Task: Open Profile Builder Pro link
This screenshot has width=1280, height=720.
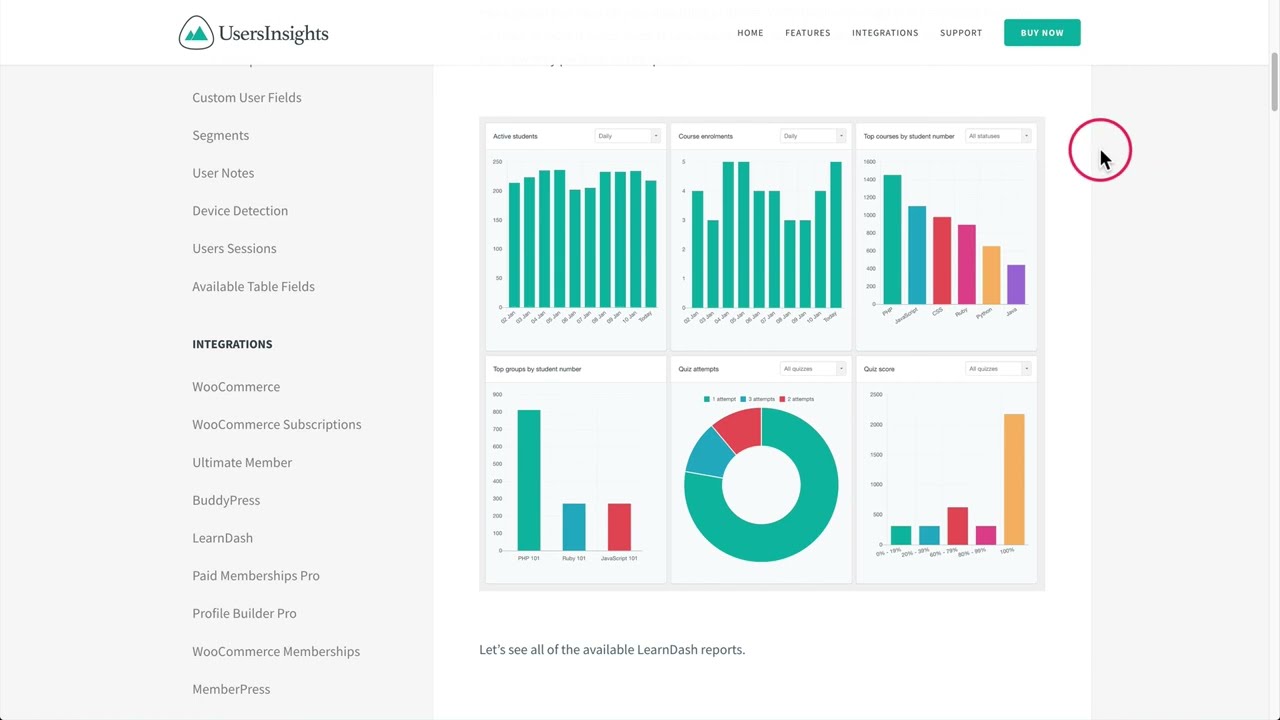Action: tap(244, 613)
